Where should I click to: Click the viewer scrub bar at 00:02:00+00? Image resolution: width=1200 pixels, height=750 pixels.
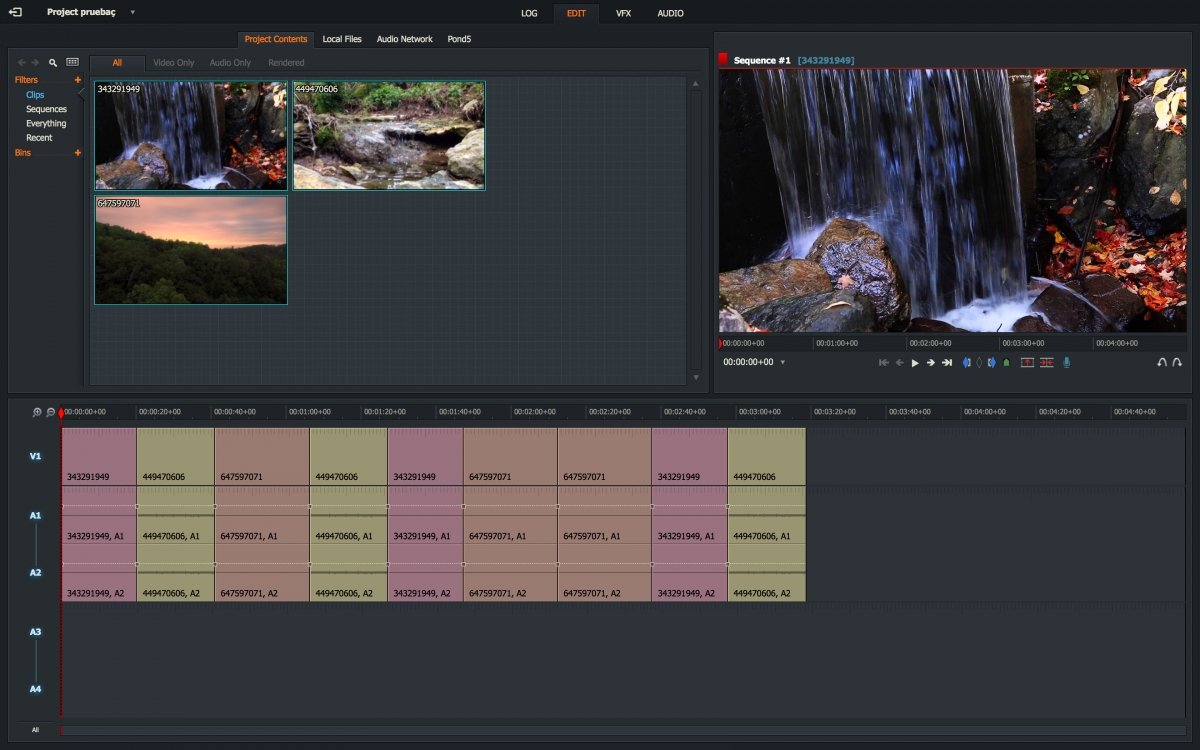coord(932,343)
